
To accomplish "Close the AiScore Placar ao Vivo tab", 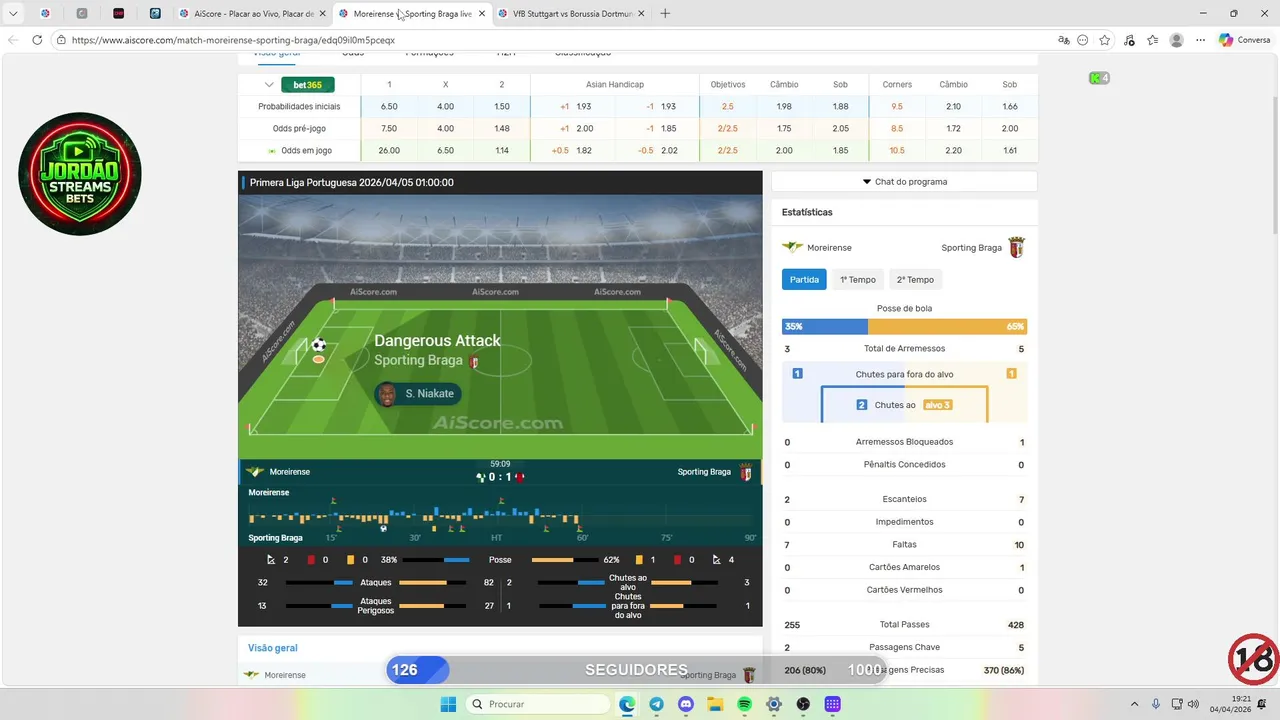I will coord(322,14).
